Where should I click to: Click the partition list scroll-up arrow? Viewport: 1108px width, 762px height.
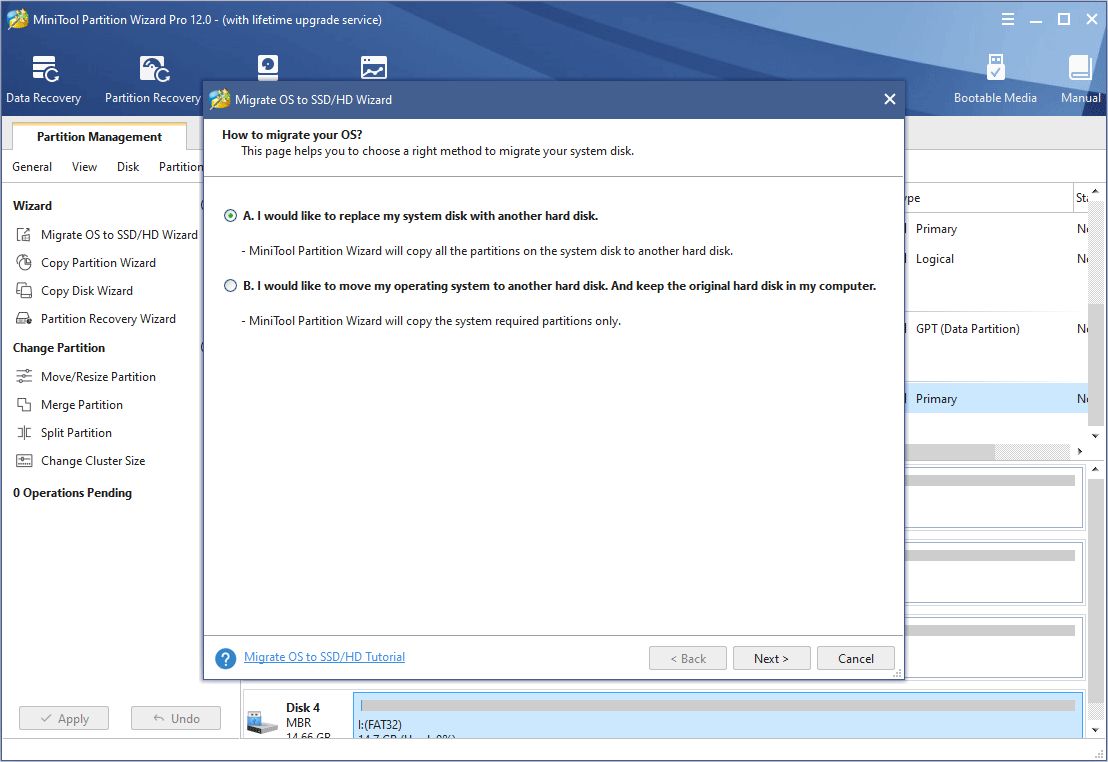[1095, 191]
